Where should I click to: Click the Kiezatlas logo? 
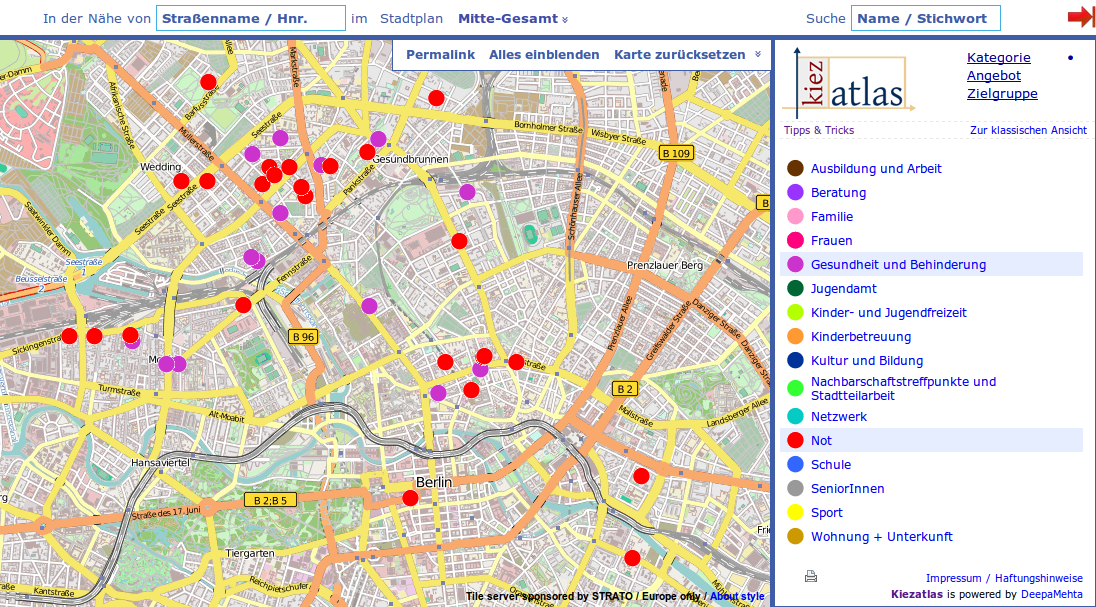point(849,83)
